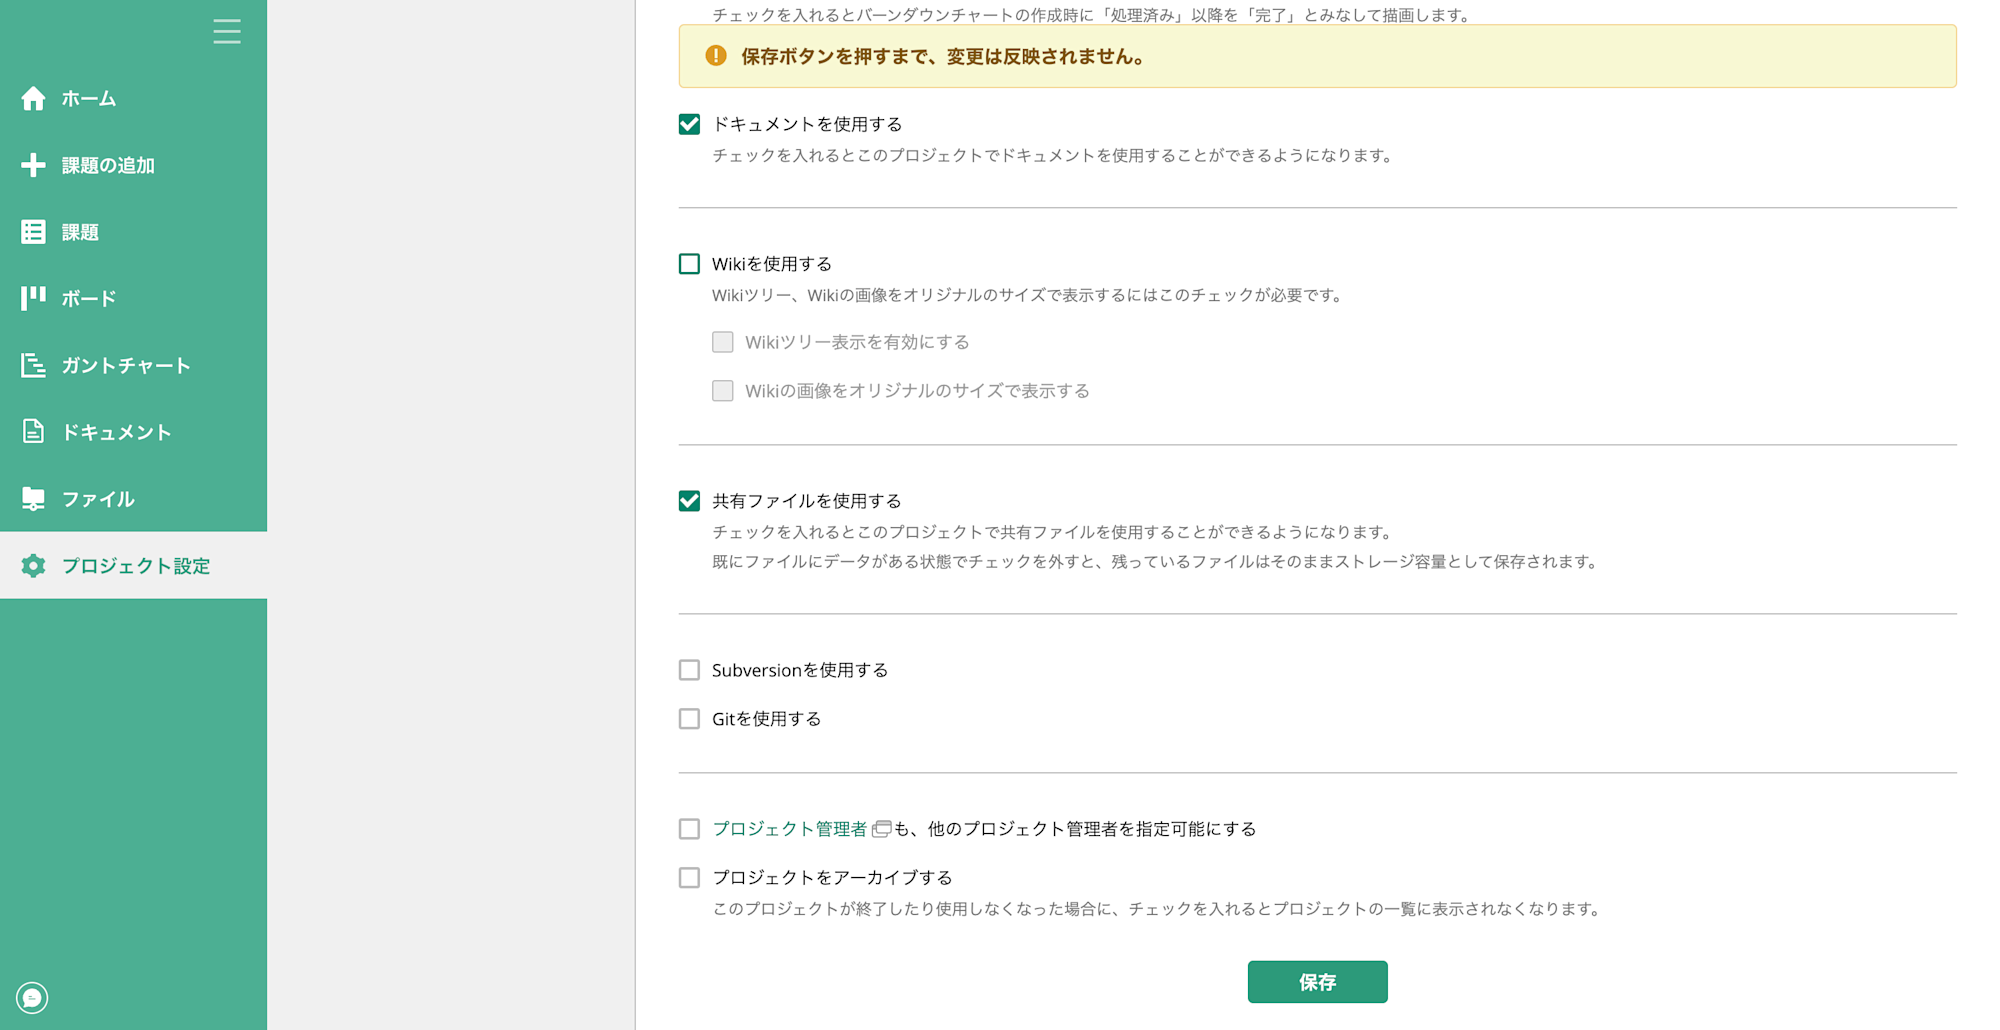Viewport: 2000px width, 1030px height.
Task: Click the 保存 button
Action: point(1317,982)
